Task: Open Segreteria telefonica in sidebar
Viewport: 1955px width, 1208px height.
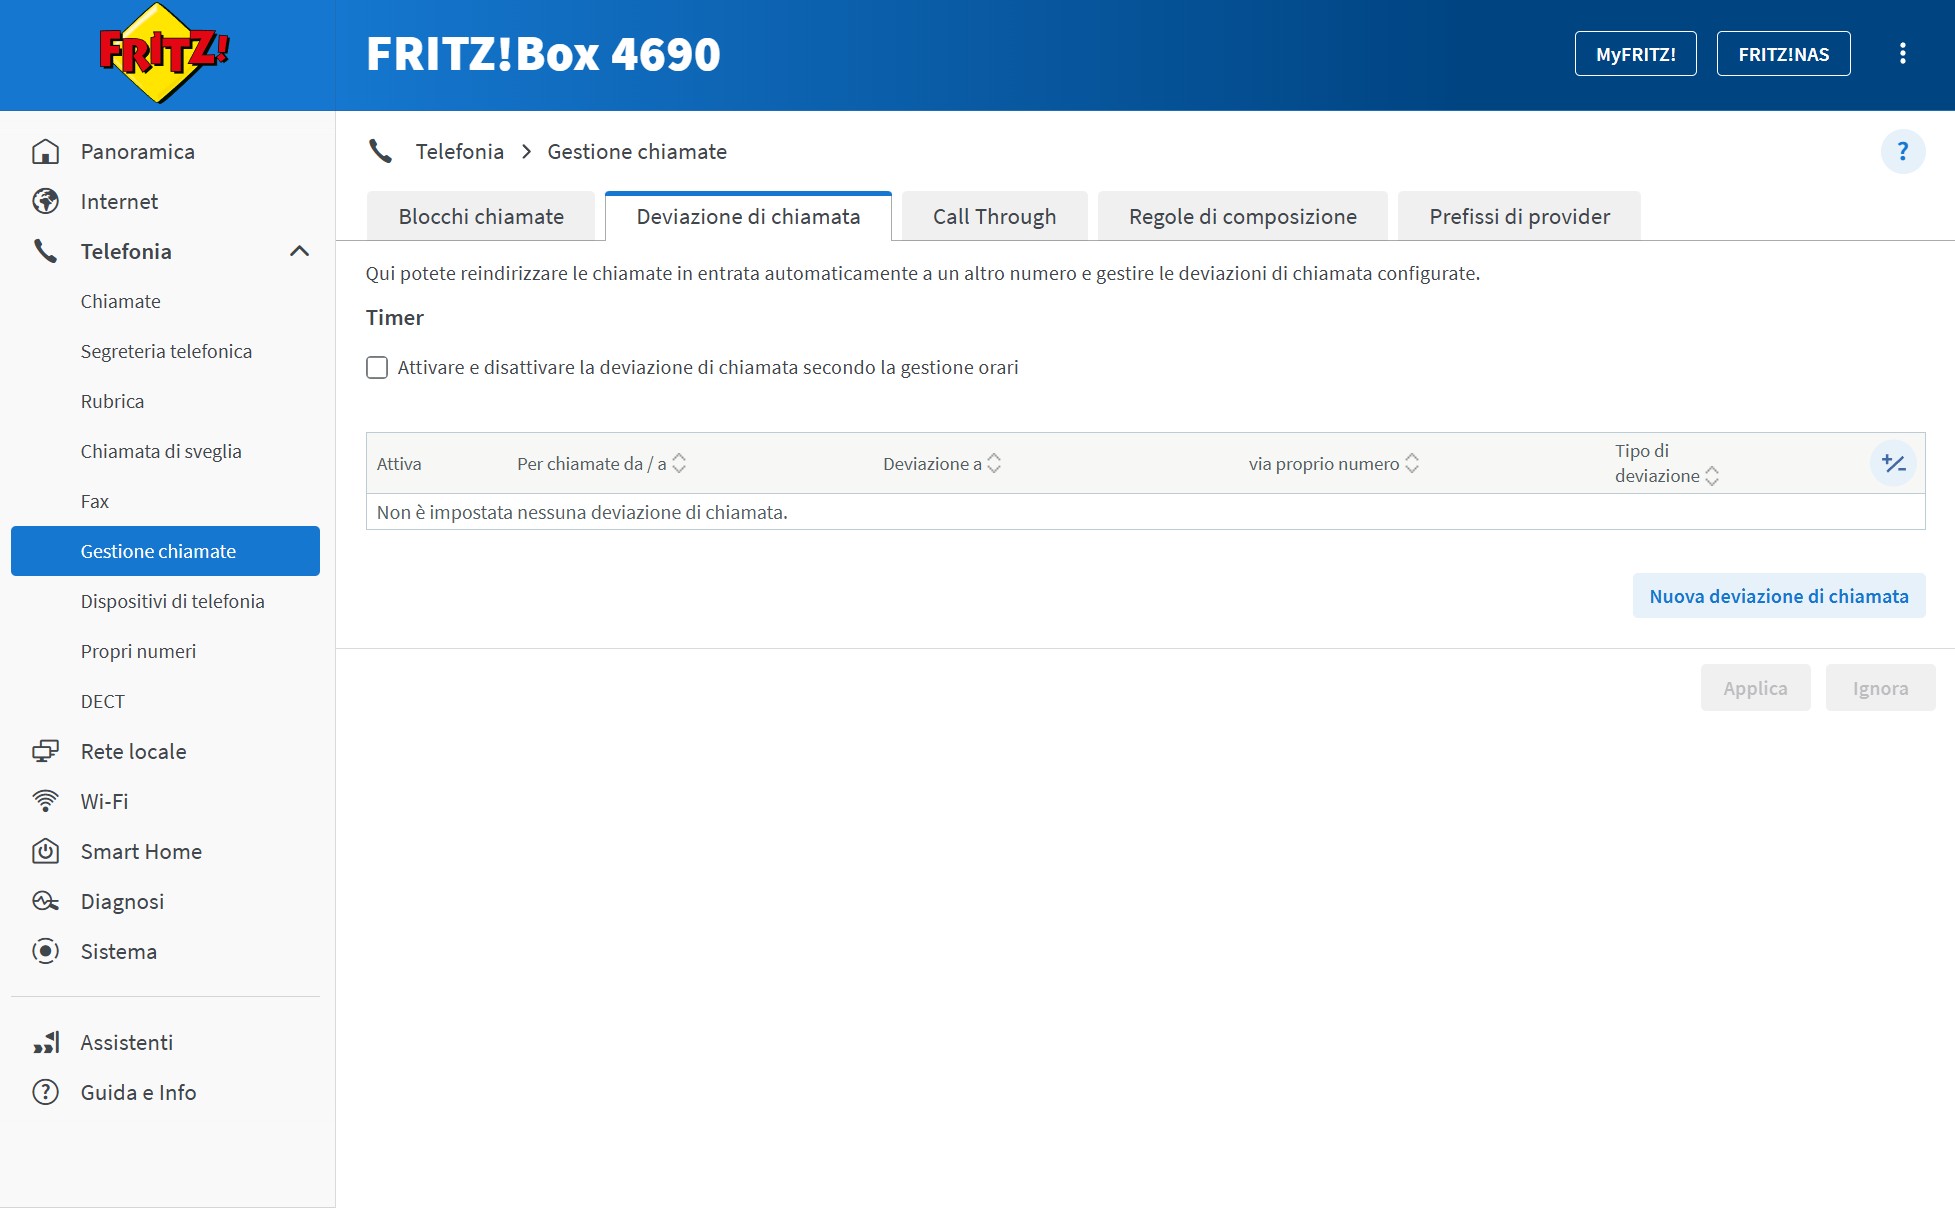Action: (166, 352)
